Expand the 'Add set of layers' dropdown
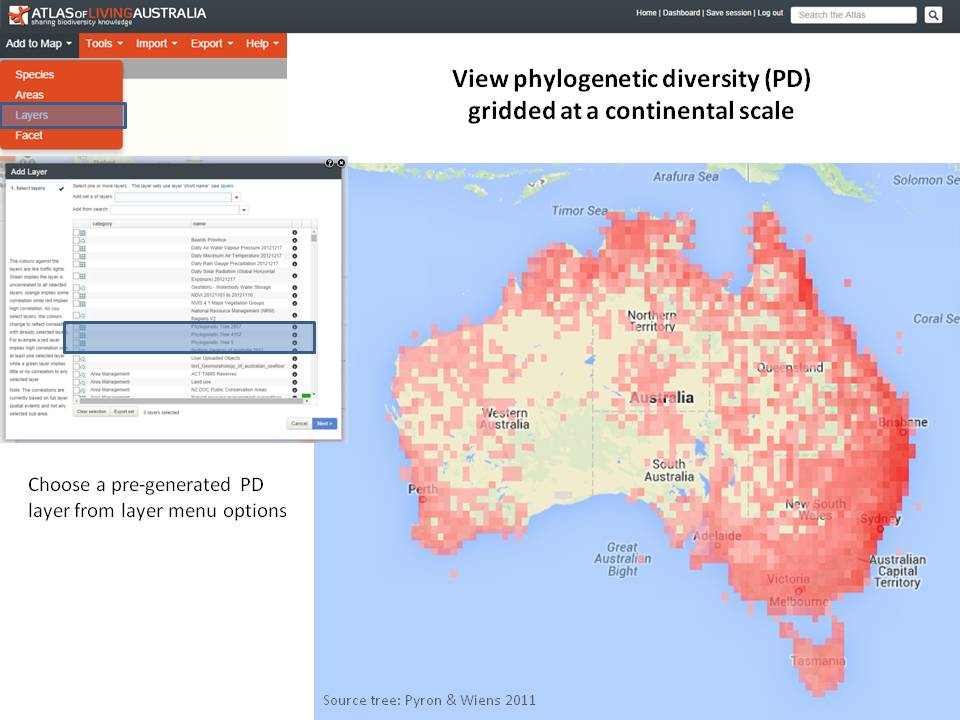Screen dimensions: 960x720 [x=237, y=198]
